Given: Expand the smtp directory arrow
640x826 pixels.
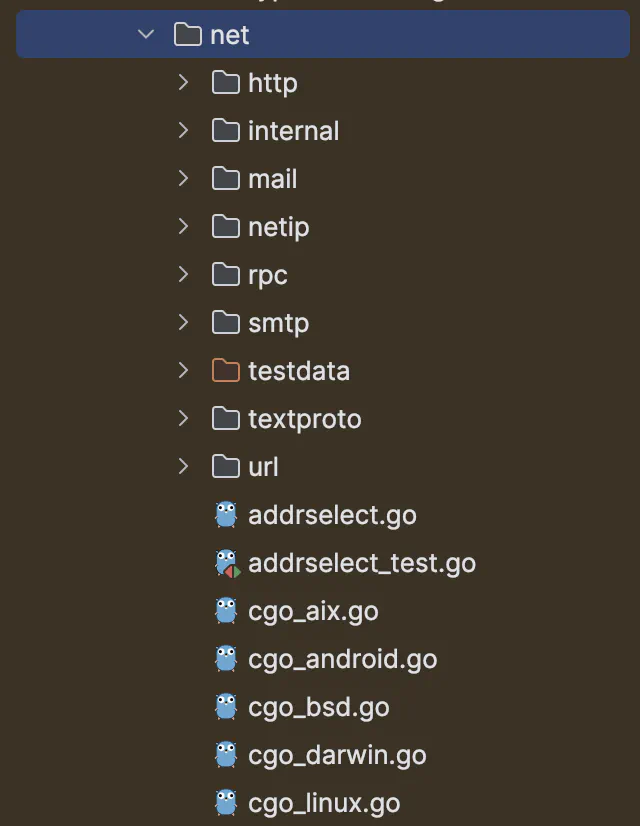Looking at the screenshot, I should coord(183,323).
